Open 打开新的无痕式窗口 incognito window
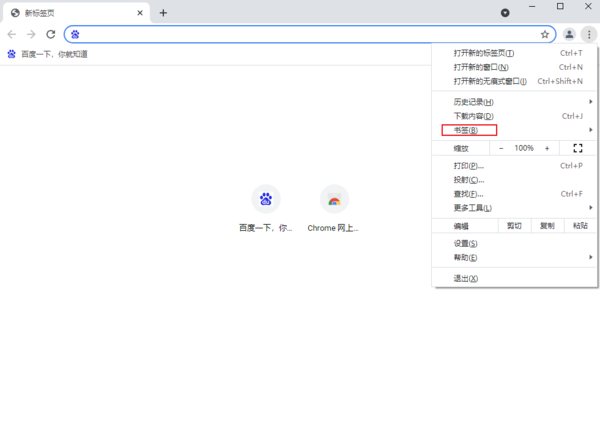This screenshot has width=600, height=423. pyautogui.click(x=514, y=81)
